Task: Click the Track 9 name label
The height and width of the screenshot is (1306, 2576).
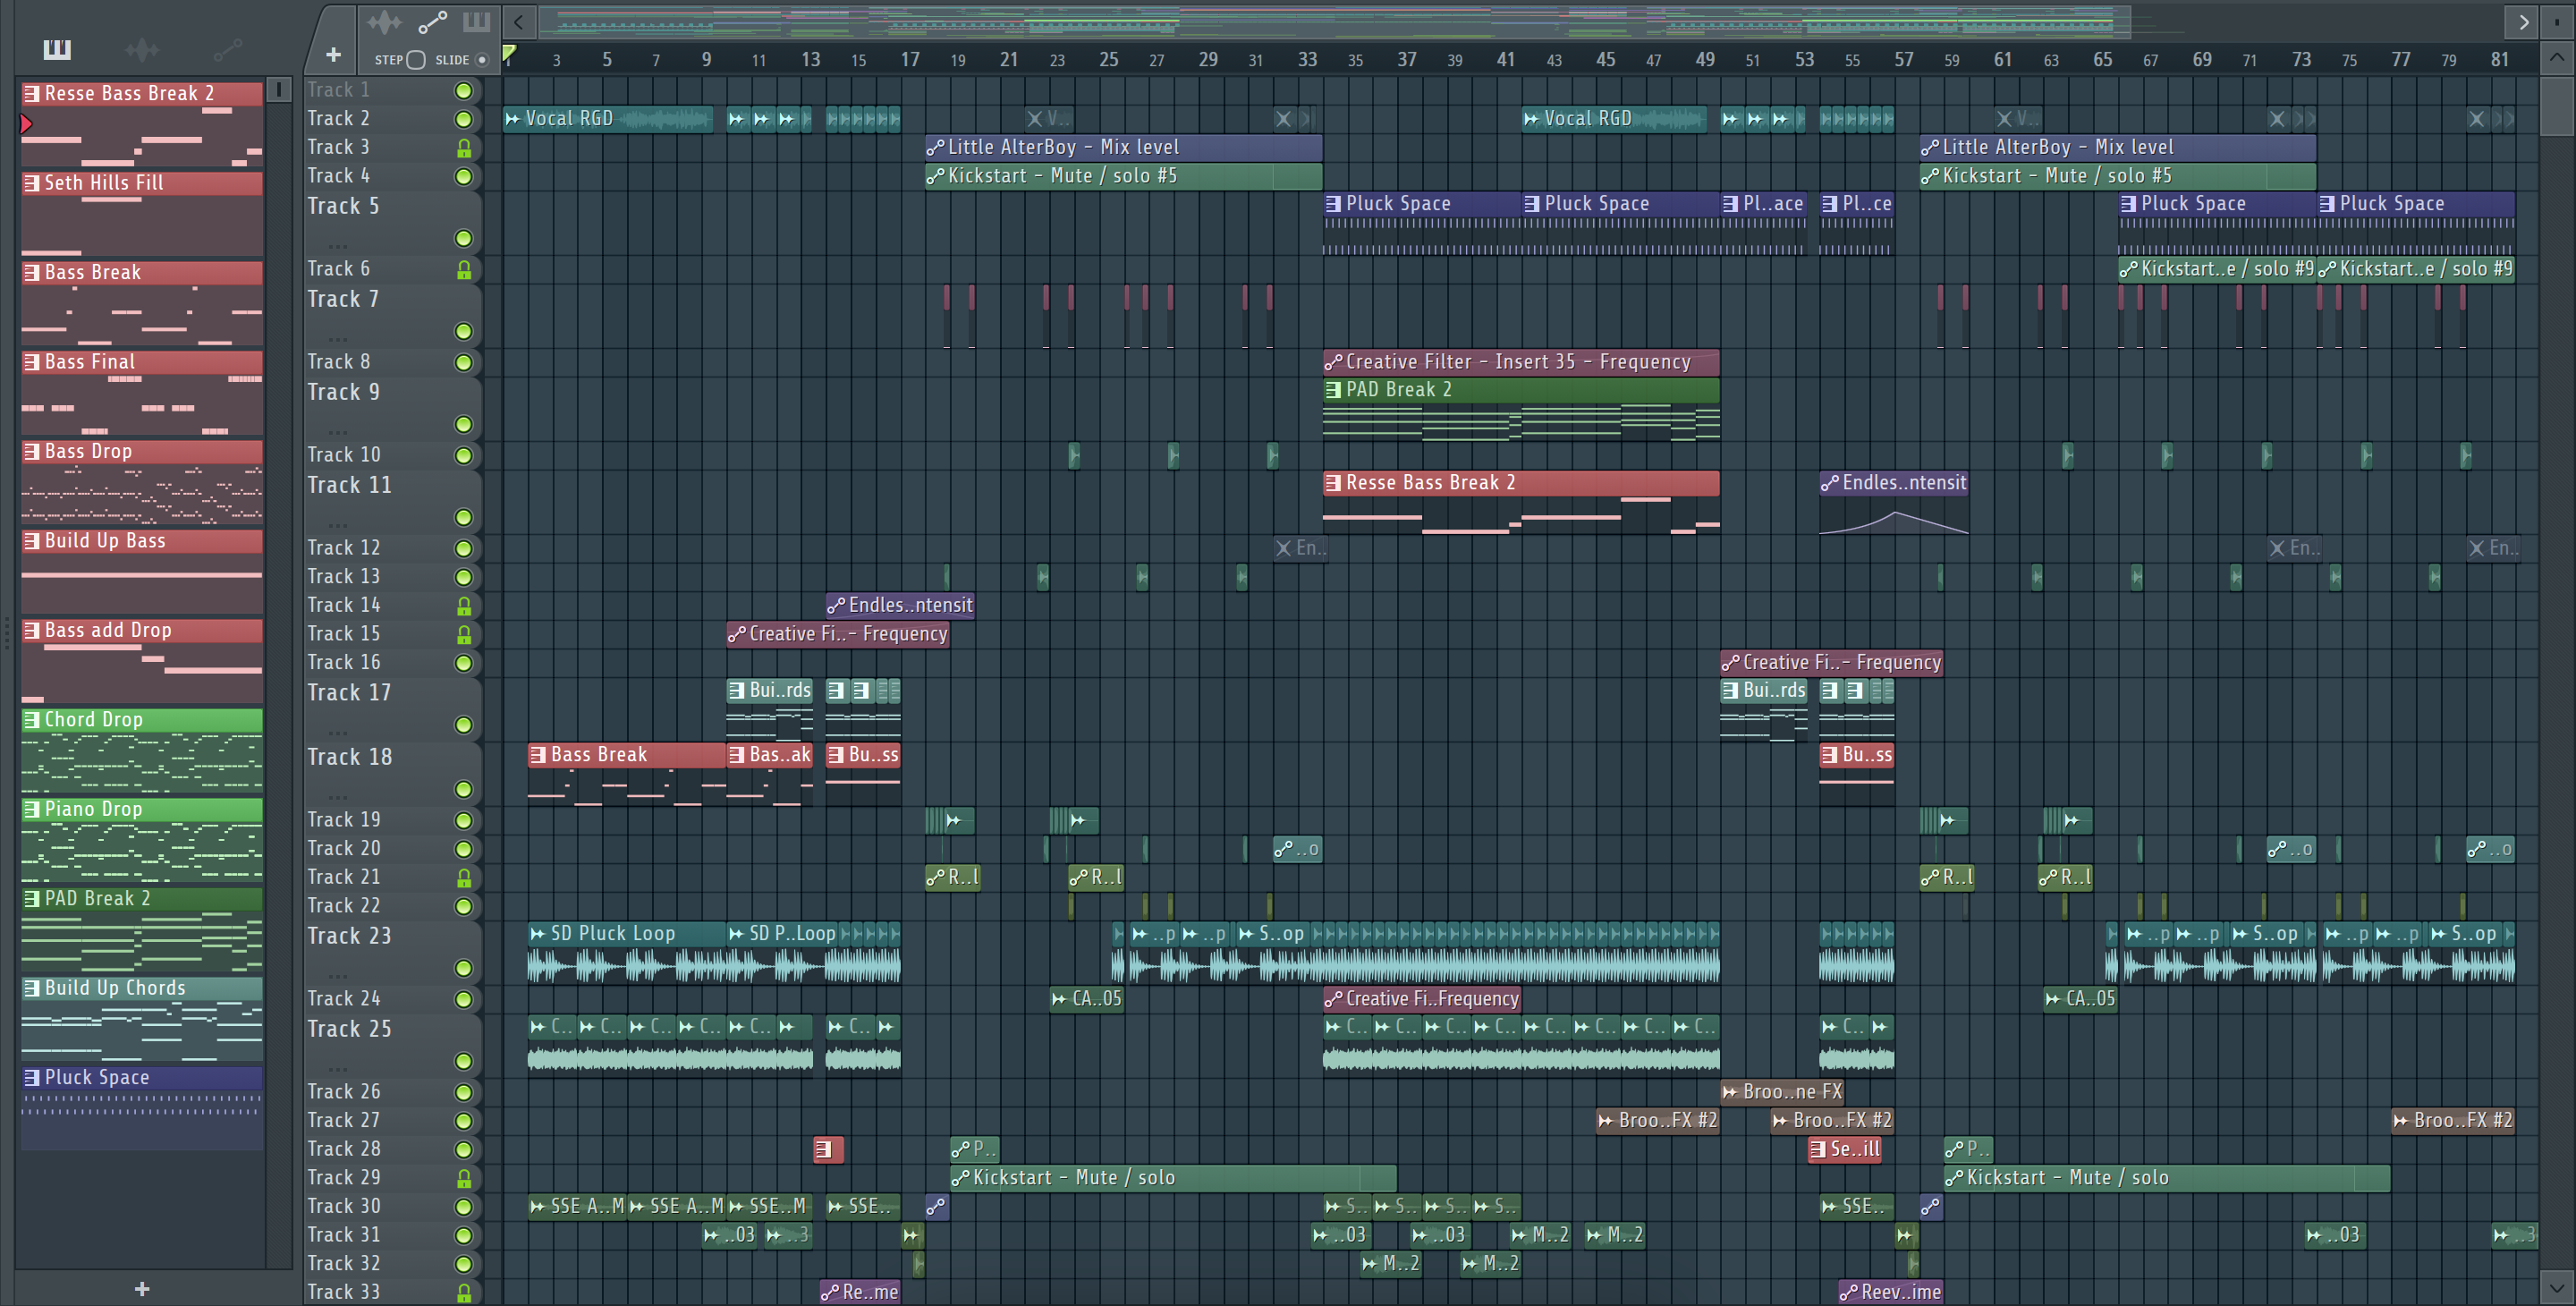Action: click(343, 393)
